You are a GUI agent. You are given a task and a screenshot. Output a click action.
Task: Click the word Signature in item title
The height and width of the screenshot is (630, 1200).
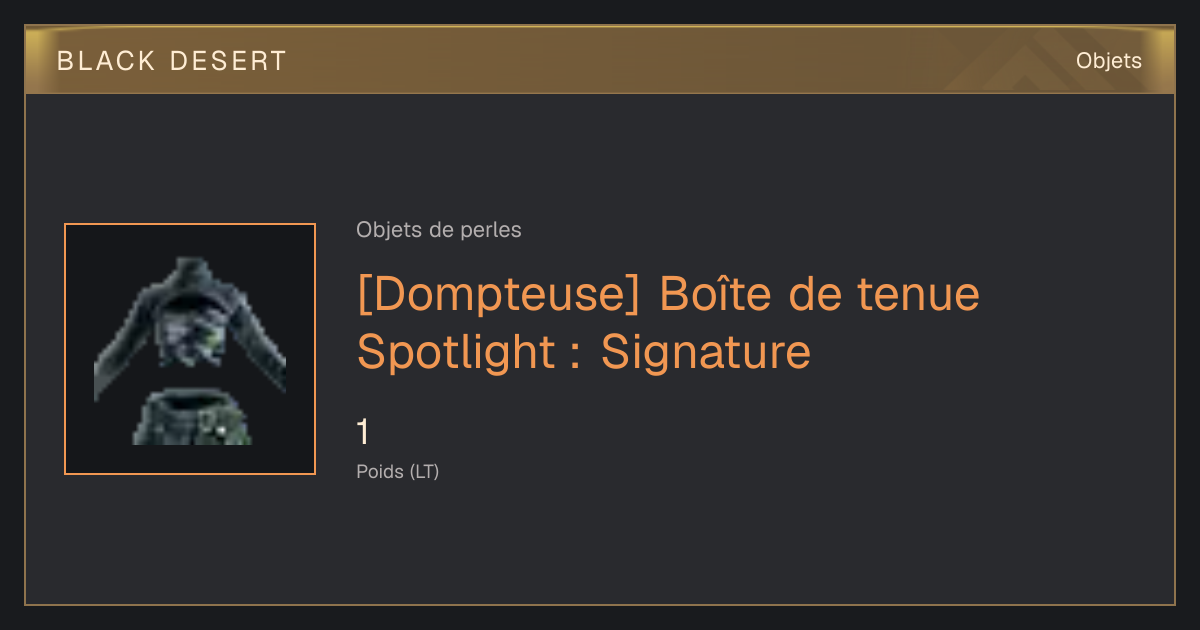click(x=706, y=352)
